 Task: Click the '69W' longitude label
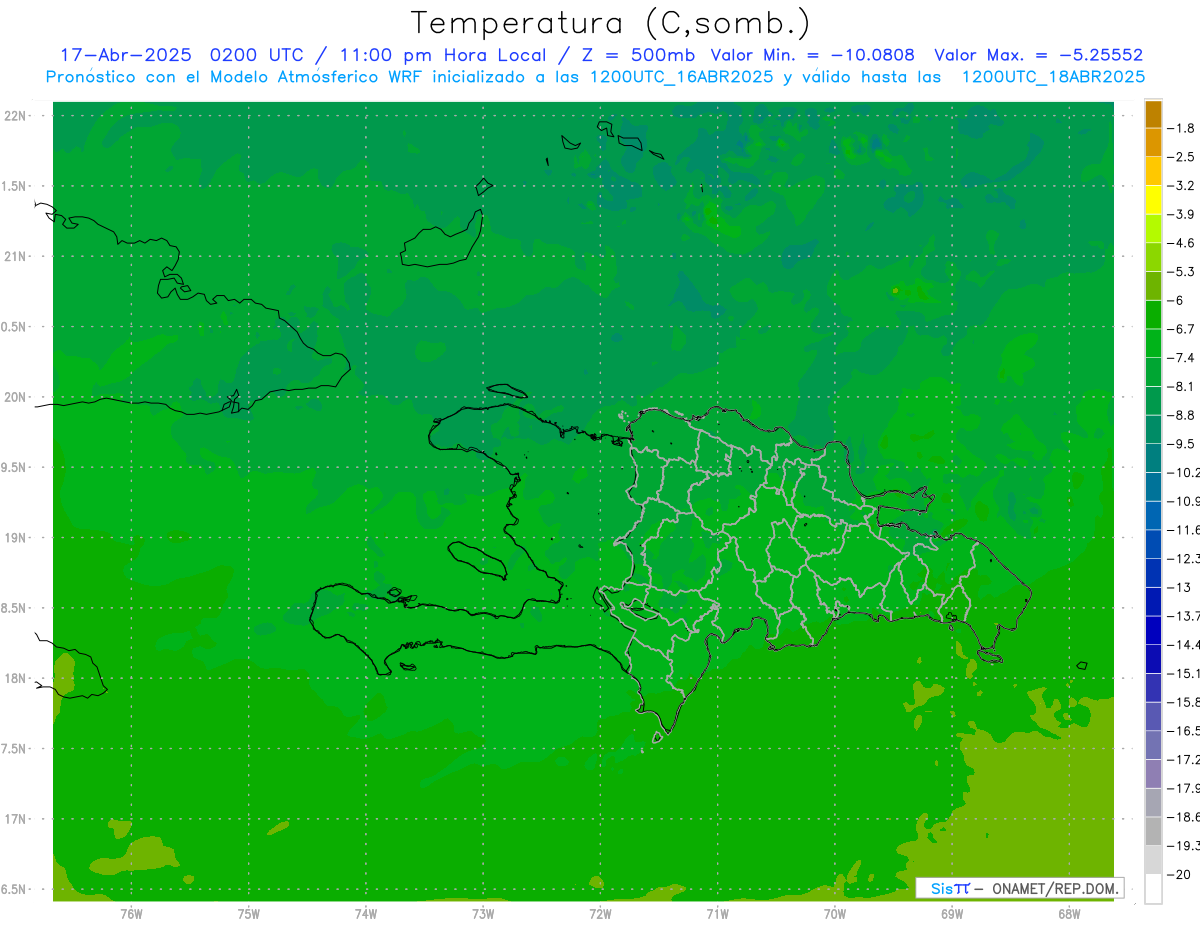coord(952,913)
